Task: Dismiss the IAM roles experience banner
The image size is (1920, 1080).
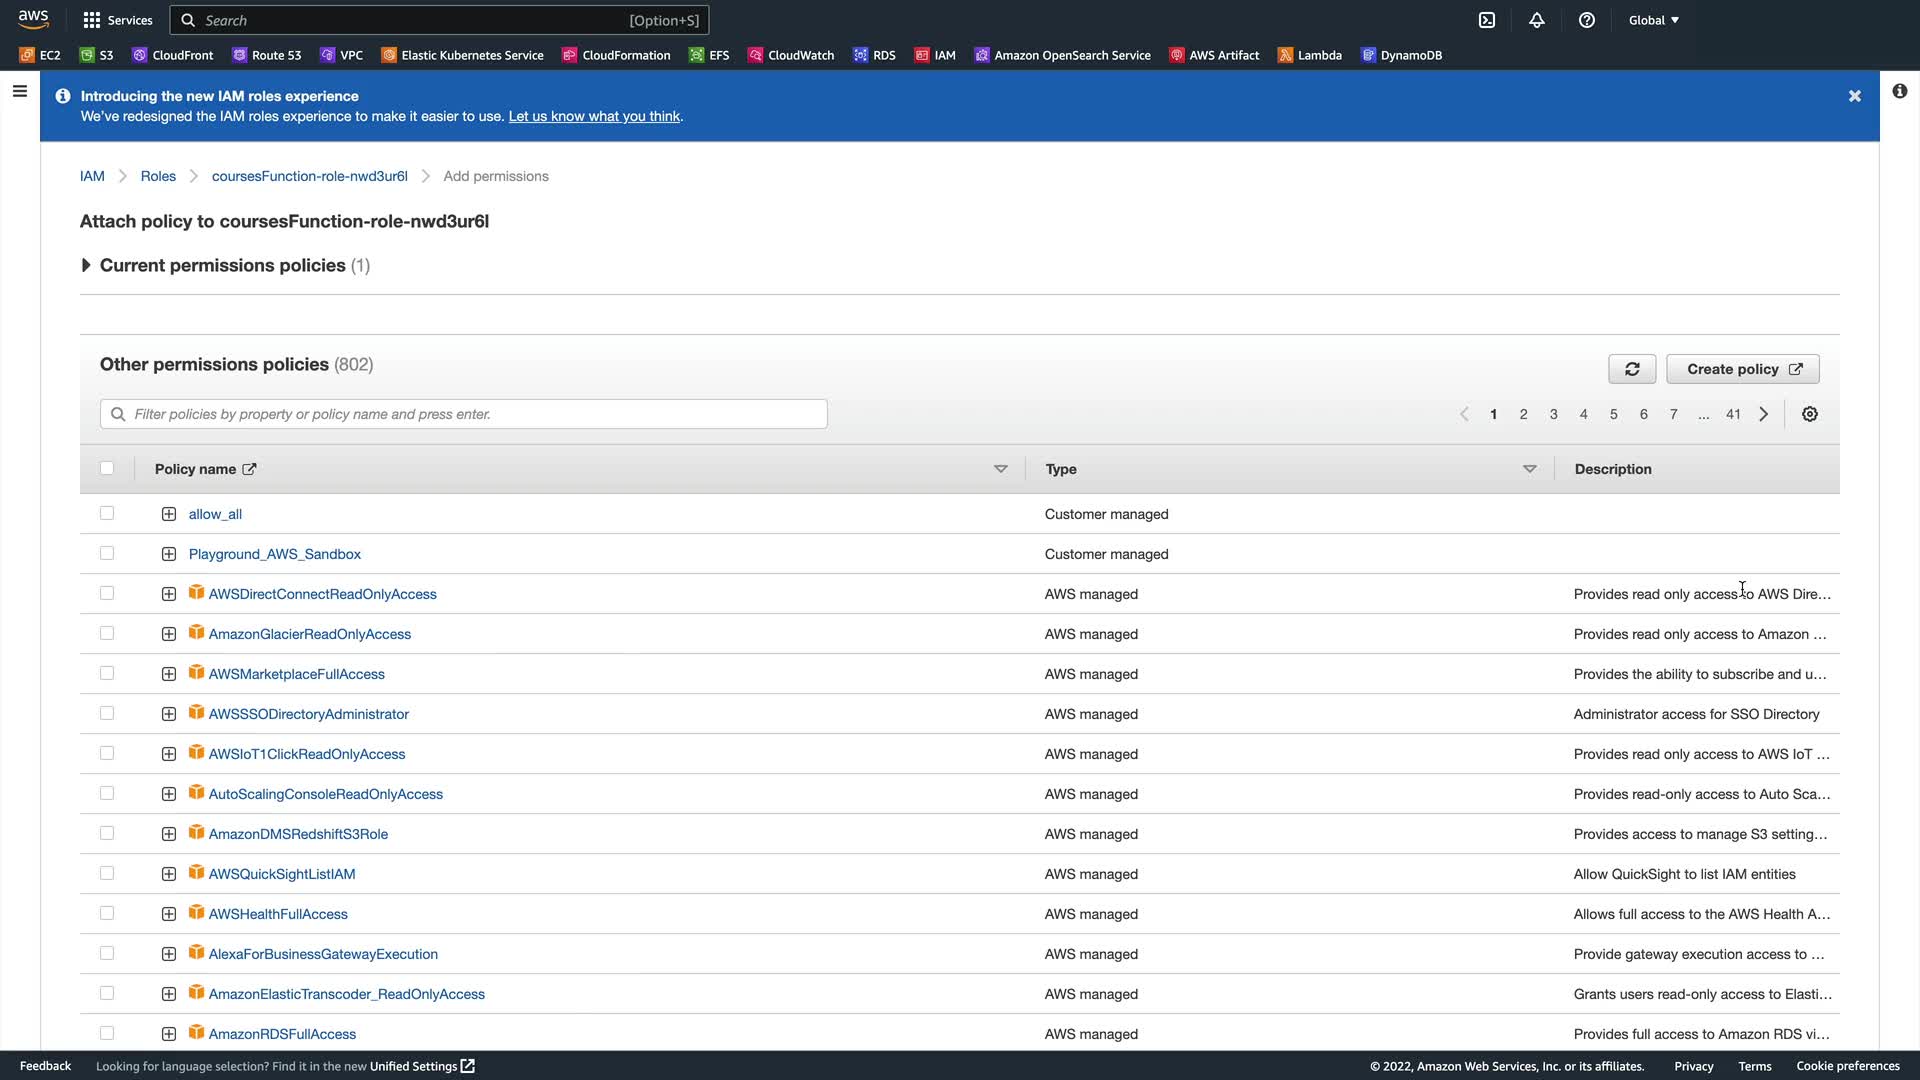Action: pos(1855,96)
